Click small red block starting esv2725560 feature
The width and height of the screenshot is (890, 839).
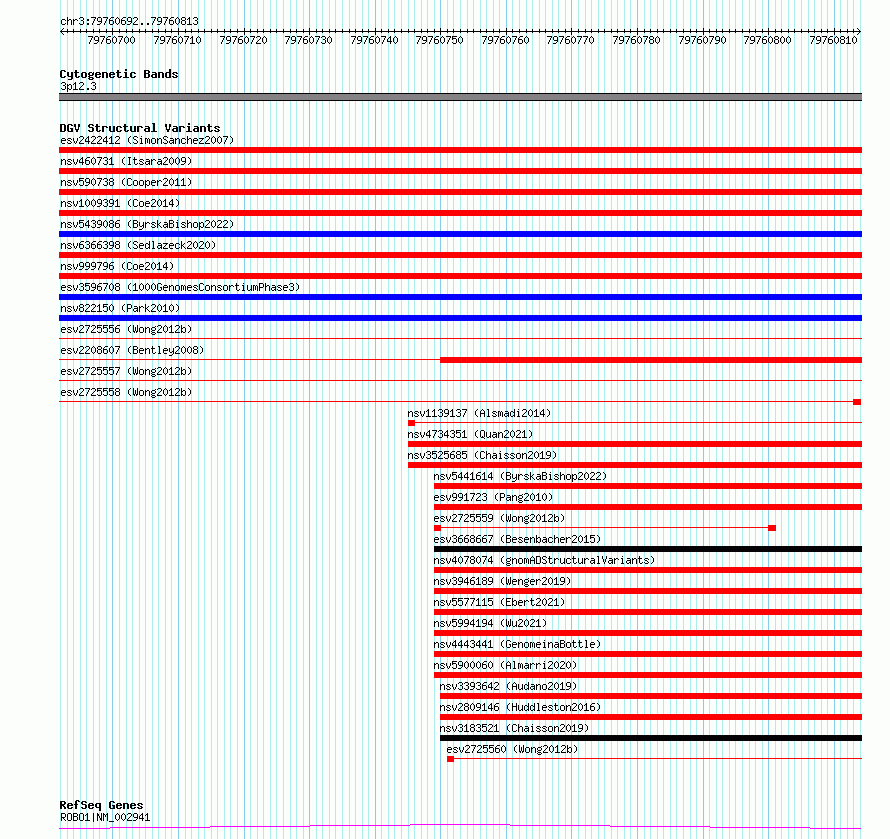(x=451, y=759)
